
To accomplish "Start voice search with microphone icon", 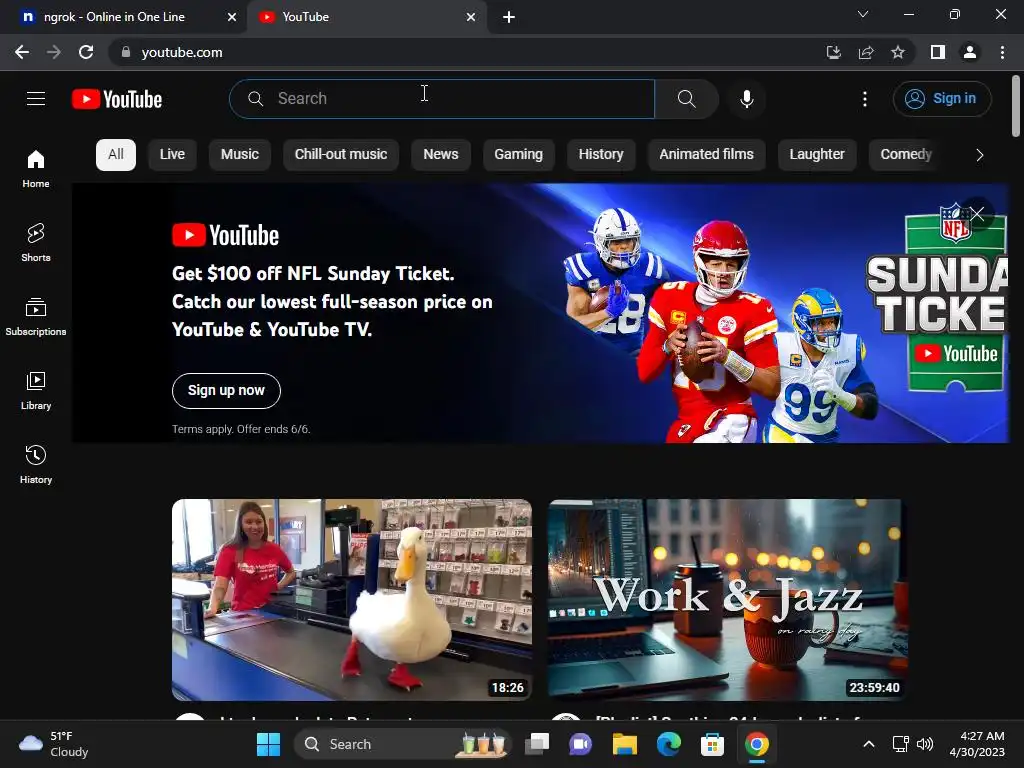I will (746, 99).
